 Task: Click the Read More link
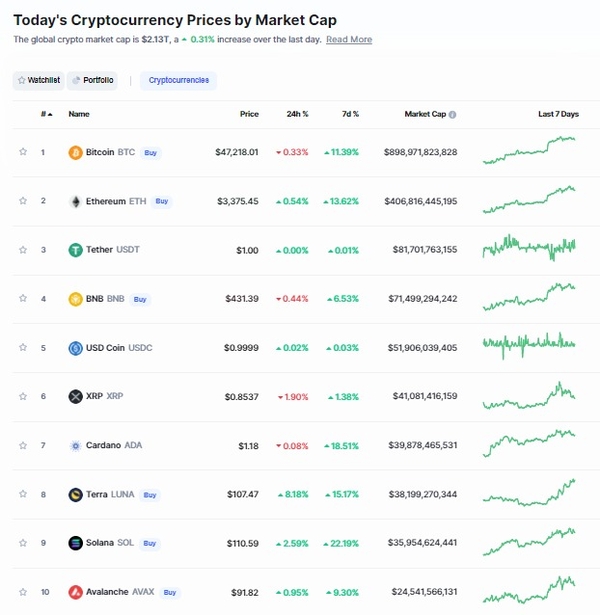349,40
